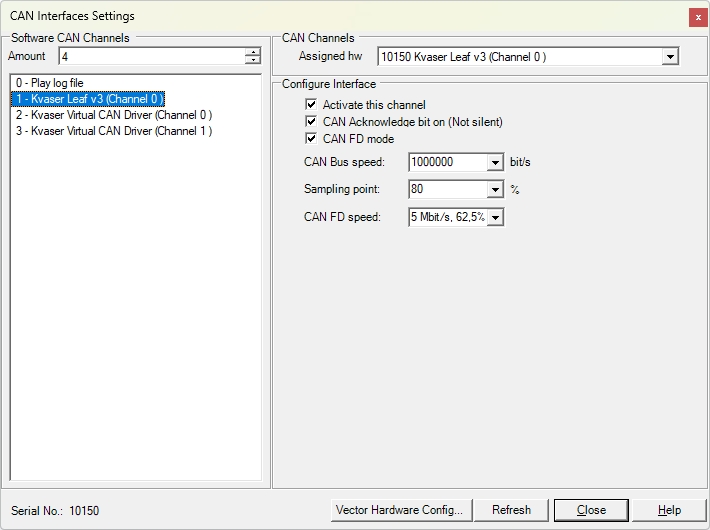Choose 2 - Kvaser Virtual CAN Driver (Channel 0)
This screenshot has width=710, height=530.
[x=114, y=115]
